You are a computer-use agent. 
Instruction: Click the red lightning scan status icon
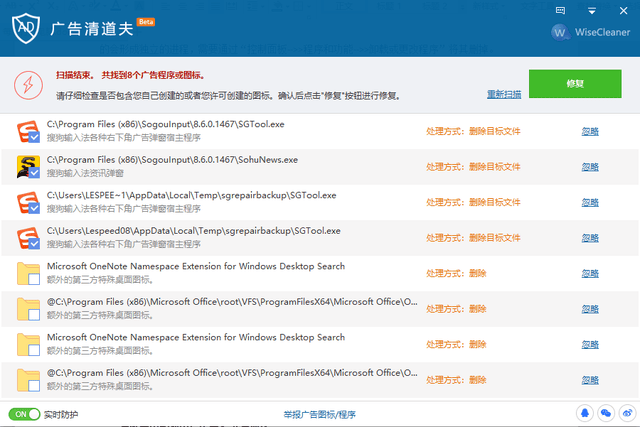coord(28,85)
